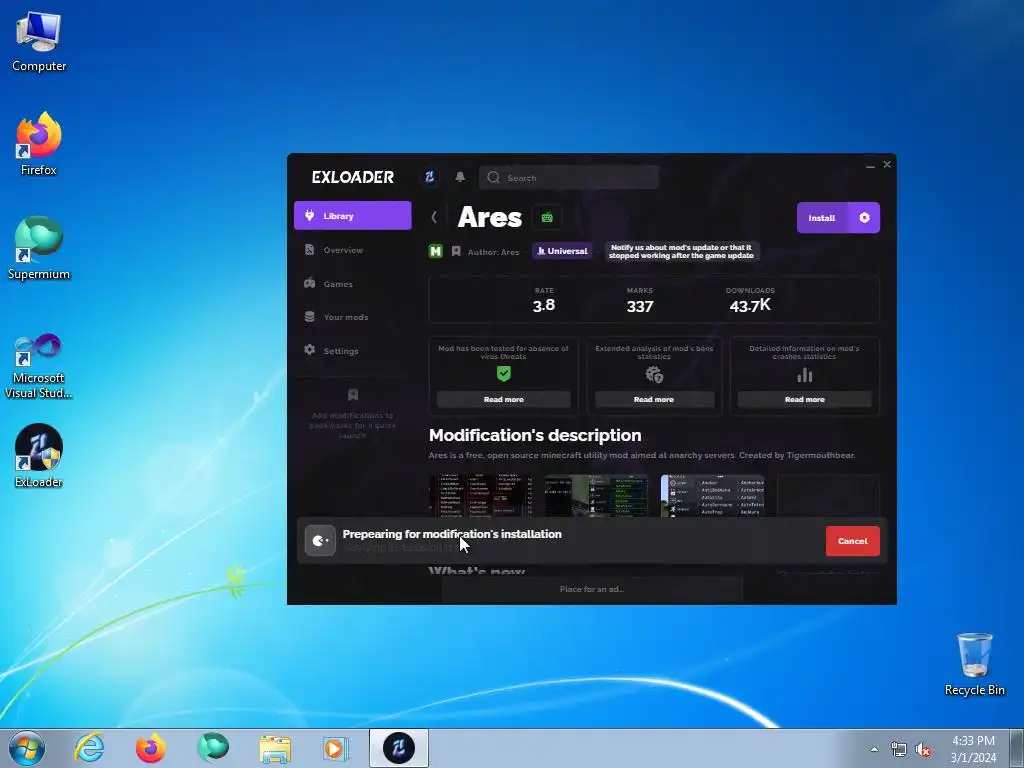Cancel the modification installation
The image size is (1024, 768).
[x=853, y=541]
